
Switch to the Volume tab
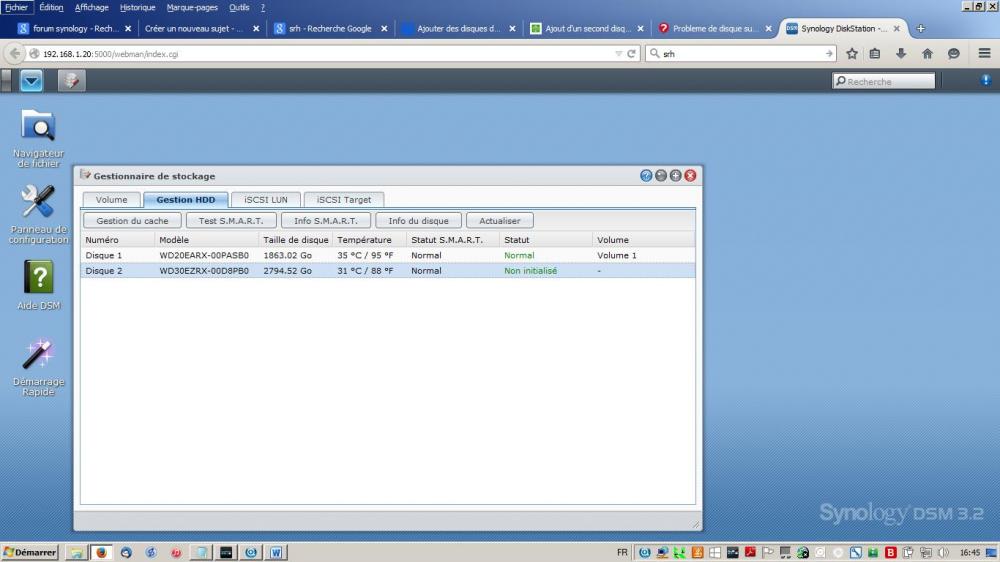pyautogui.click(x=111, y=200)
